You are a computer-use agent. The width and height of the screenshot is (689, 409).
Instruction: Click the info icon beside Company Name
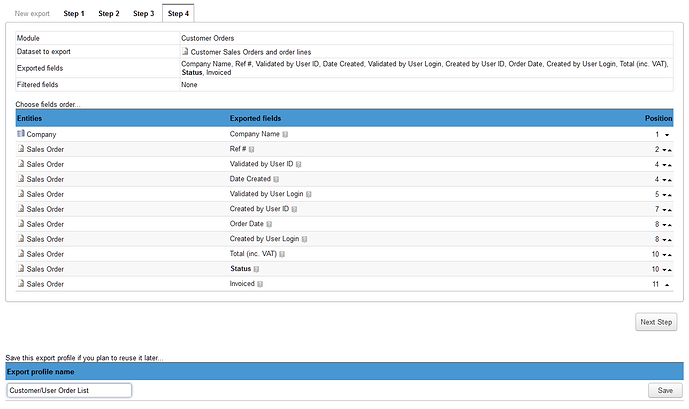click(x=285, y=134)
